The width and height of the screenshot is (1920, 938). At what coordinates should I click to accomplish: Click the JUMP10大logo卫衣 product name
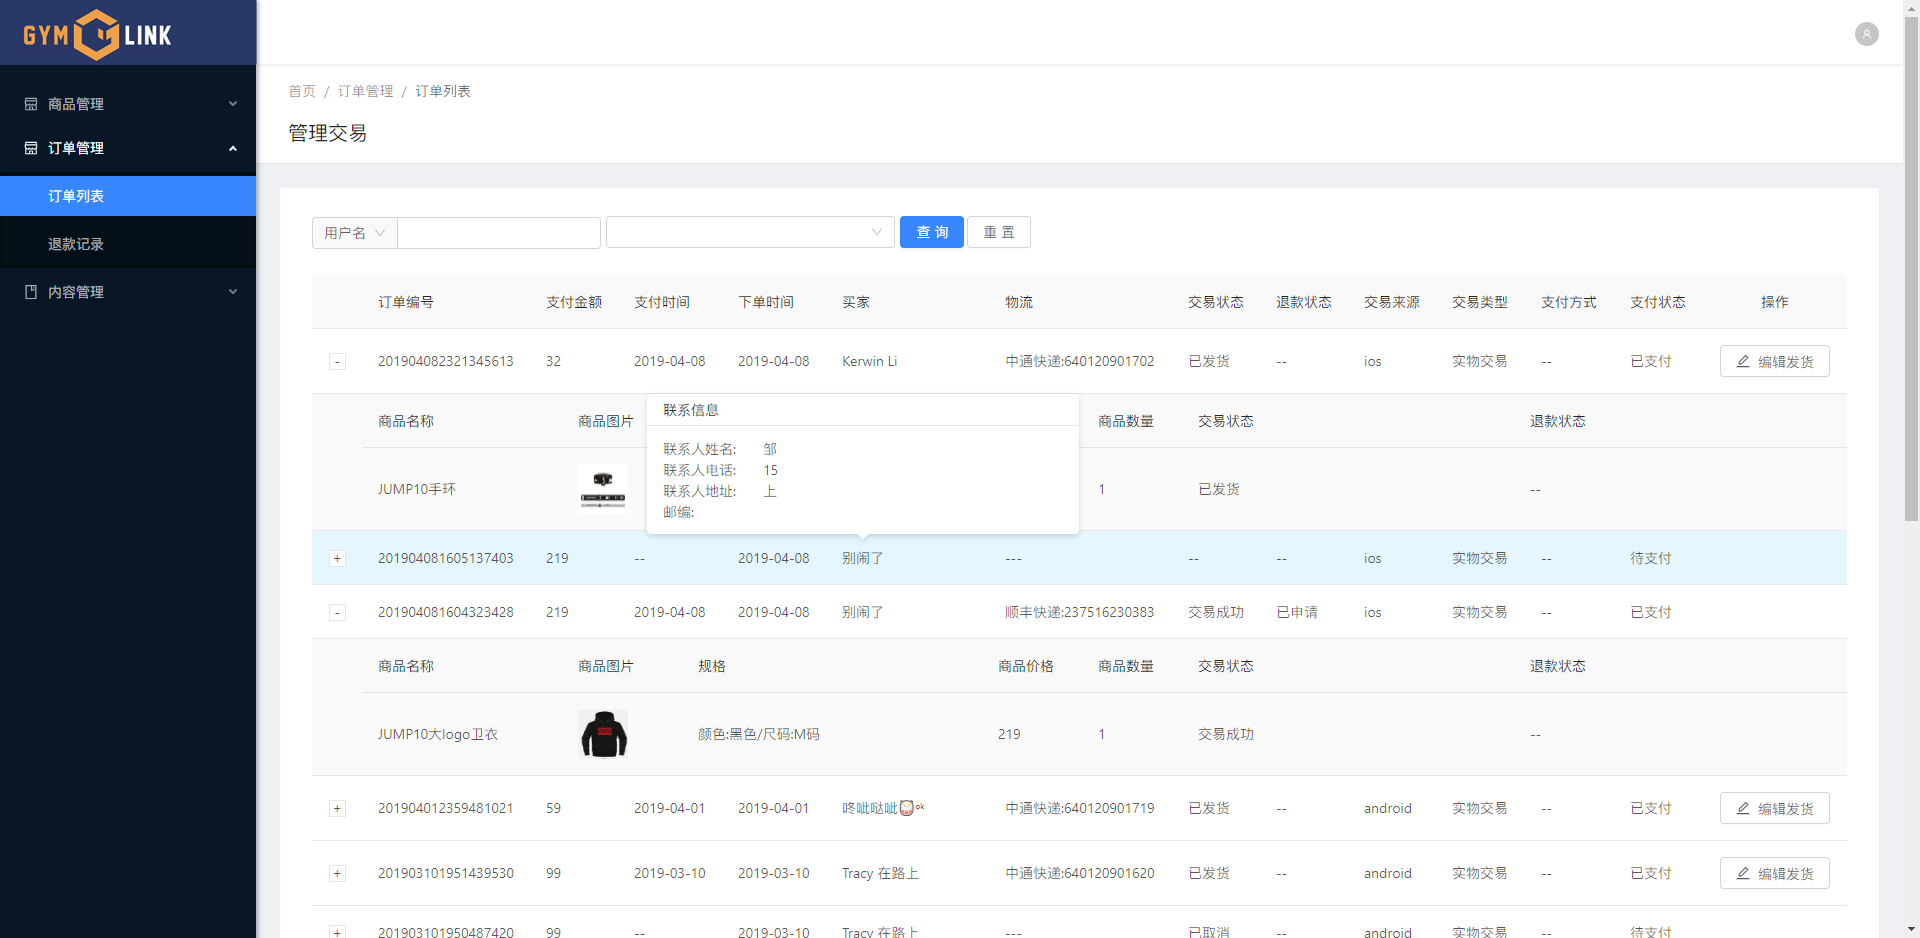(x=438, y=734)
